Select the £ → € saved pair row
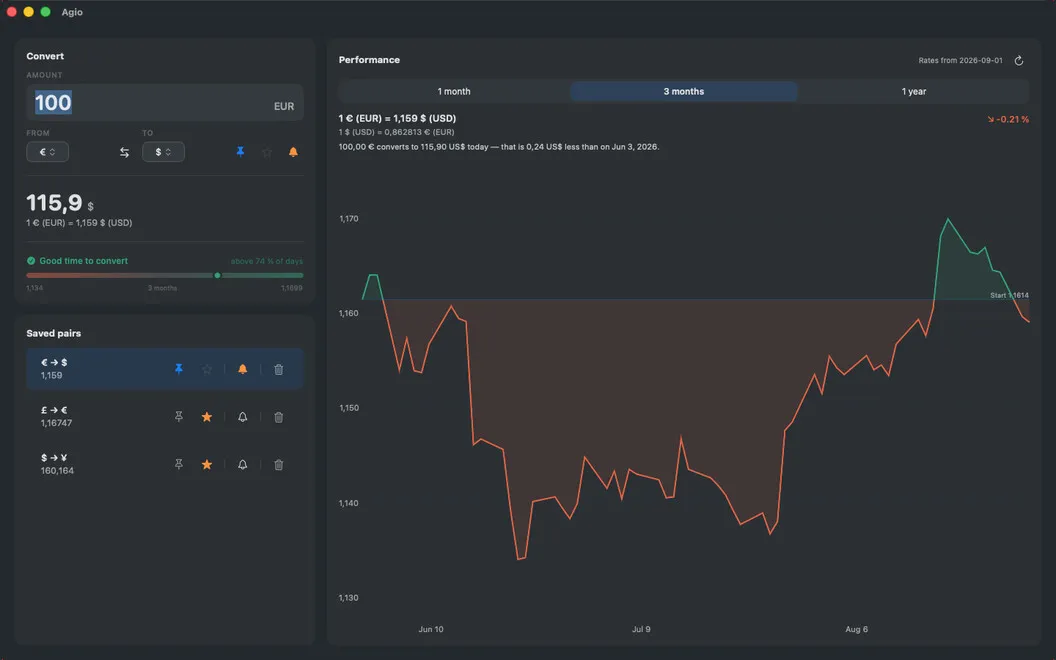The image size is (1056, 660). (x=164, y=417)
